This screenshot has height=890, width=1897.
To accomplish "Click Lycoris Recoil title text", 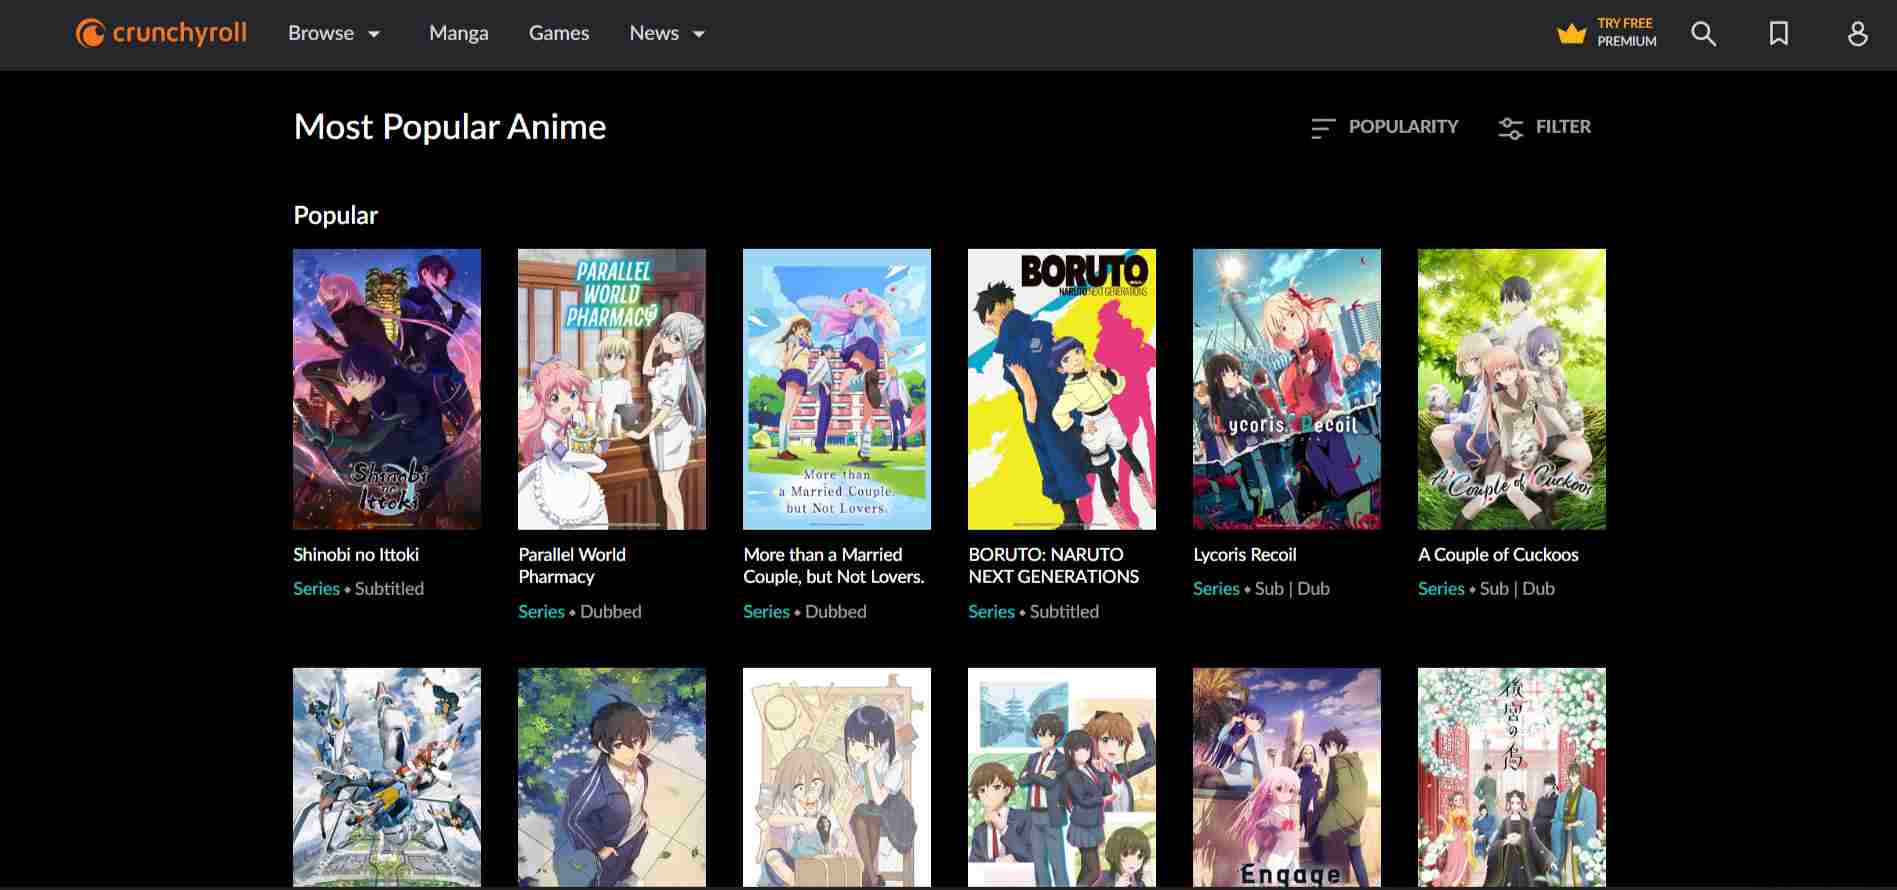I will 1245,555.
